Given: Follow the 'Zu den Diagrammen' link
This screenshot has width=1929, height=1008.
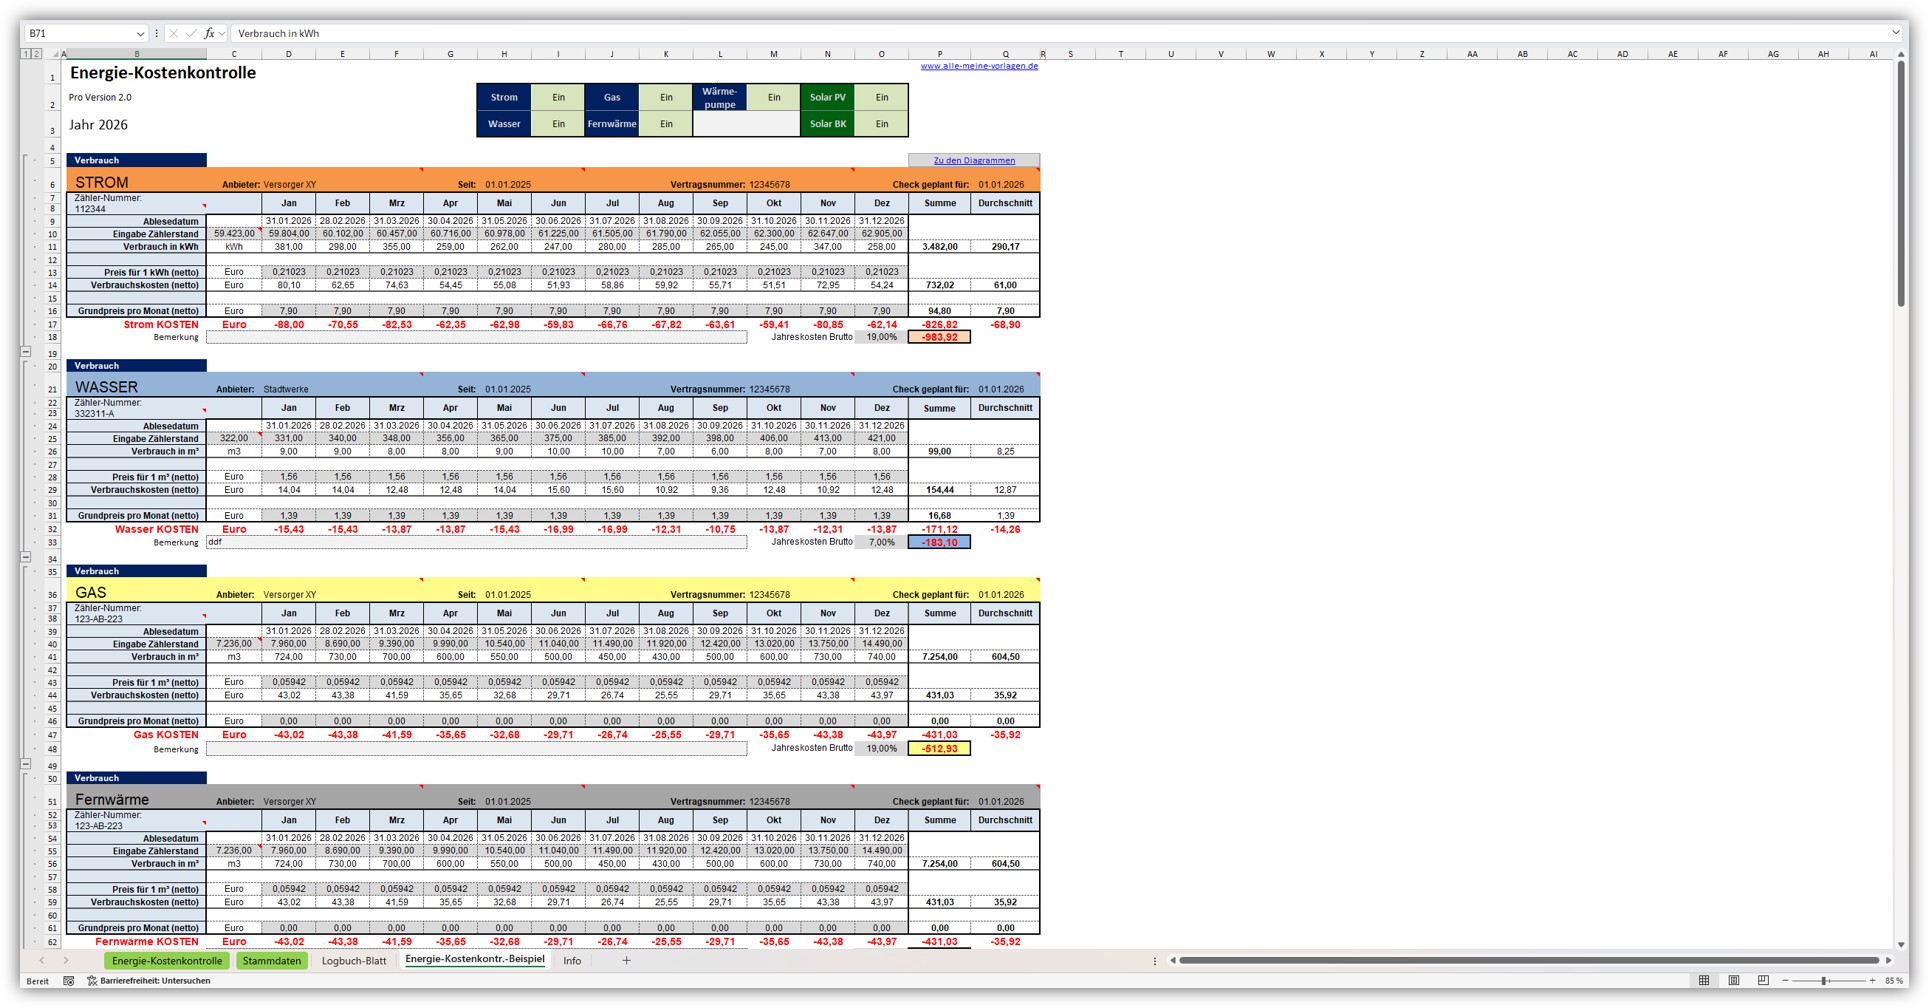Looking at the screenshot, I should [974, 160].
